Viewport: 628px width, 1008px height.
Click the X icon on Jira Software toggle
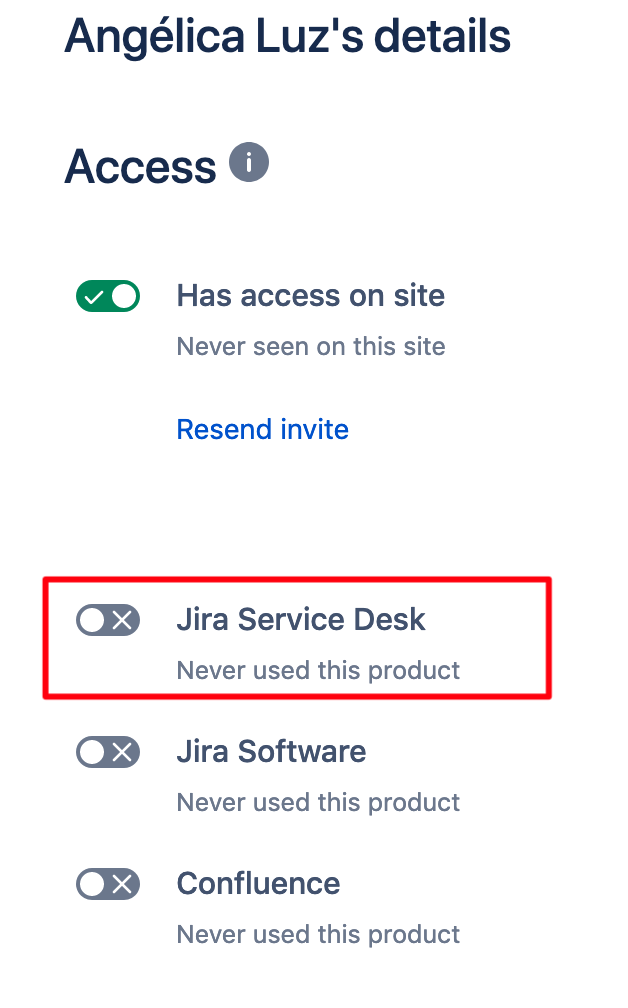[x=120, y=752]
